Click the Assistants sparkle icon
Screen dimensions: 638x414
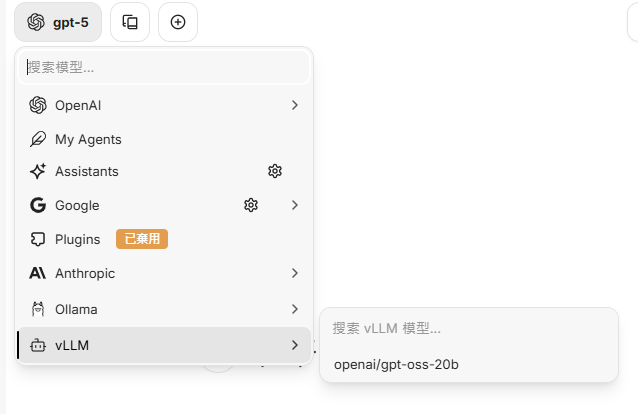[x=38, y=171]
